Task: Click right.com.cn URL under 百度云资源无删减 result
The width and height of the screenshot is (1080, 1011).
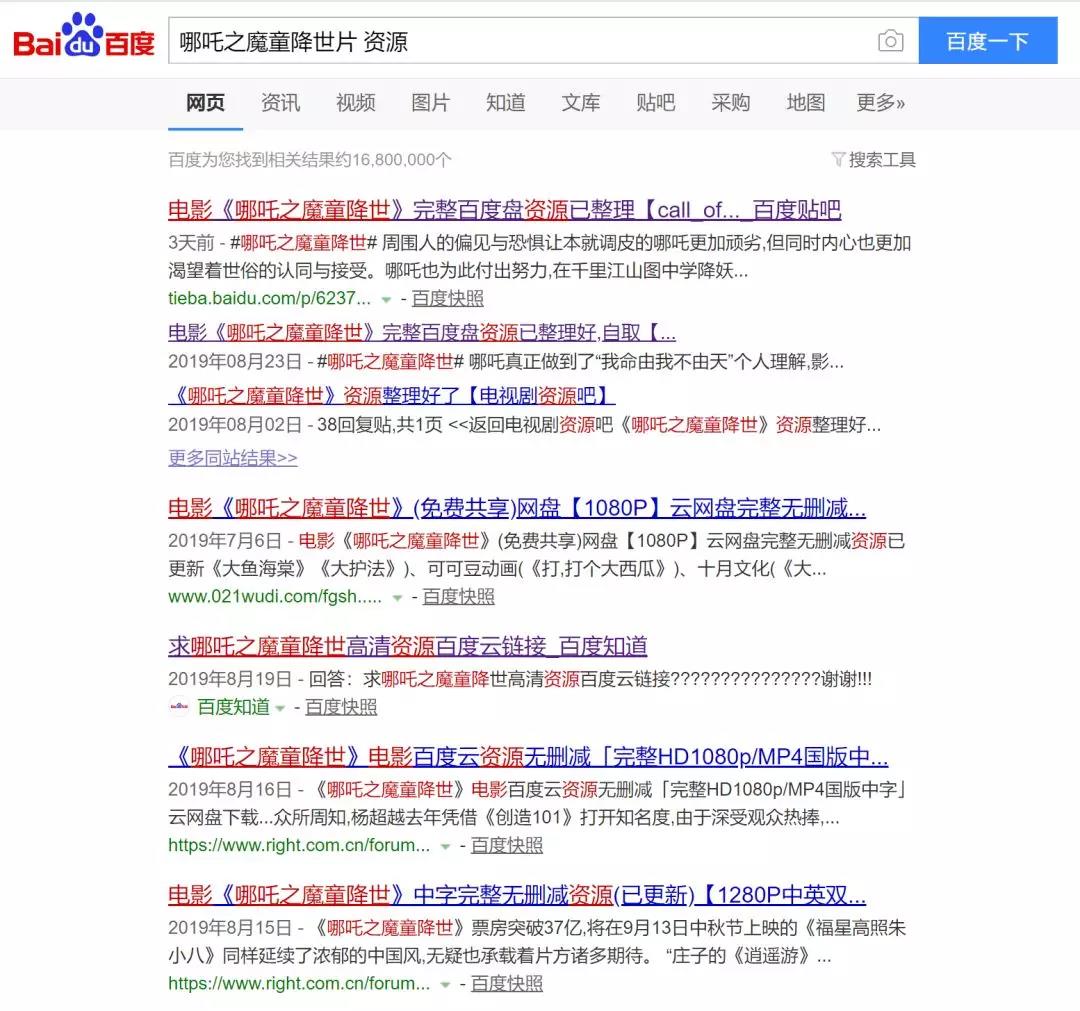Action: point(299,845)
